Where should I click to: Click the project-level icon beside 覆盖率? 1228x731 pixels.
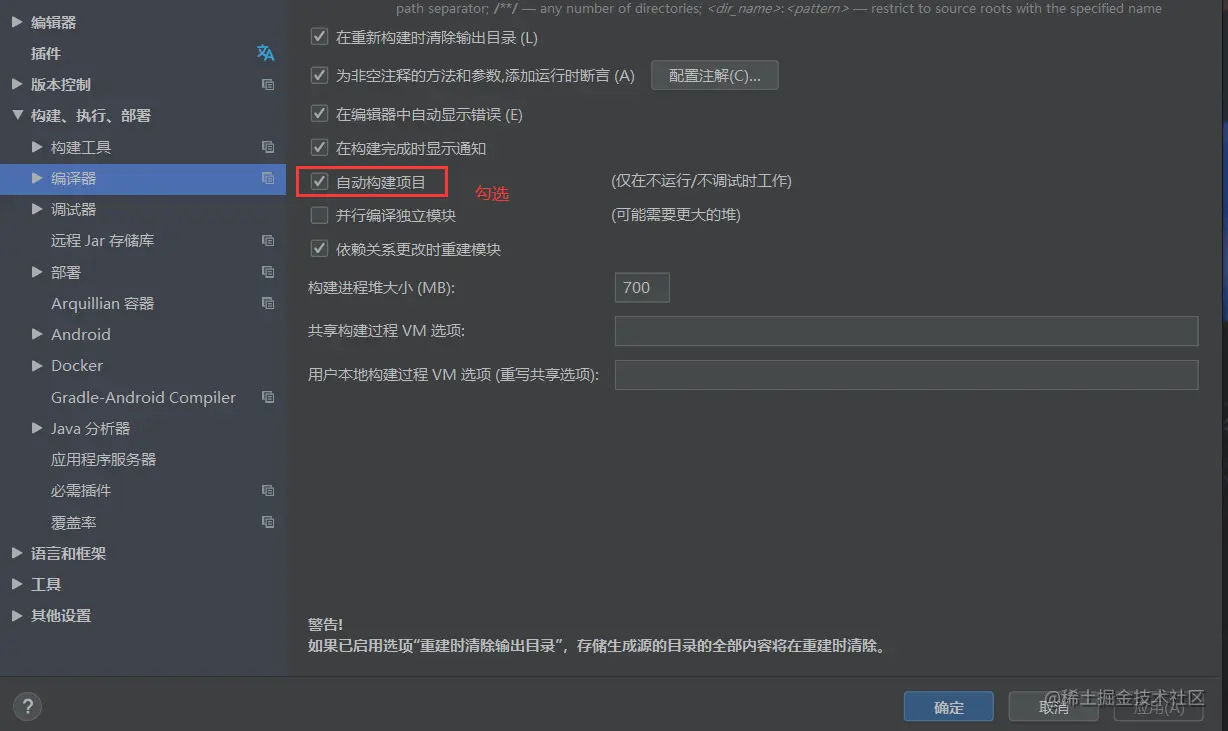click(268, 522)
